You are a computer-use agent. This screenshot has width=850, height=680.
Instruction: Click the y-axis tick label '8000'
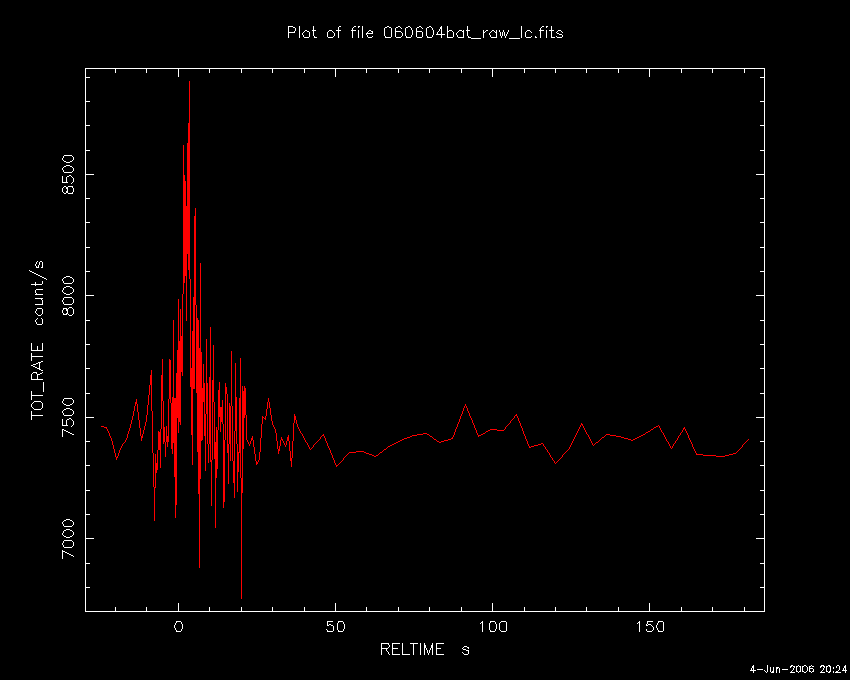[68, 296]
